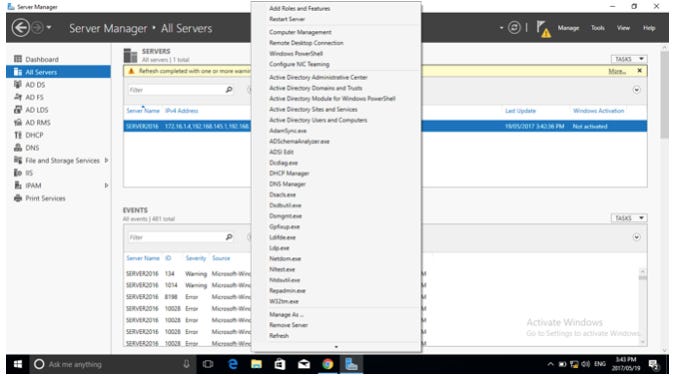Open the Action Center notification icon

pos(654,364)
